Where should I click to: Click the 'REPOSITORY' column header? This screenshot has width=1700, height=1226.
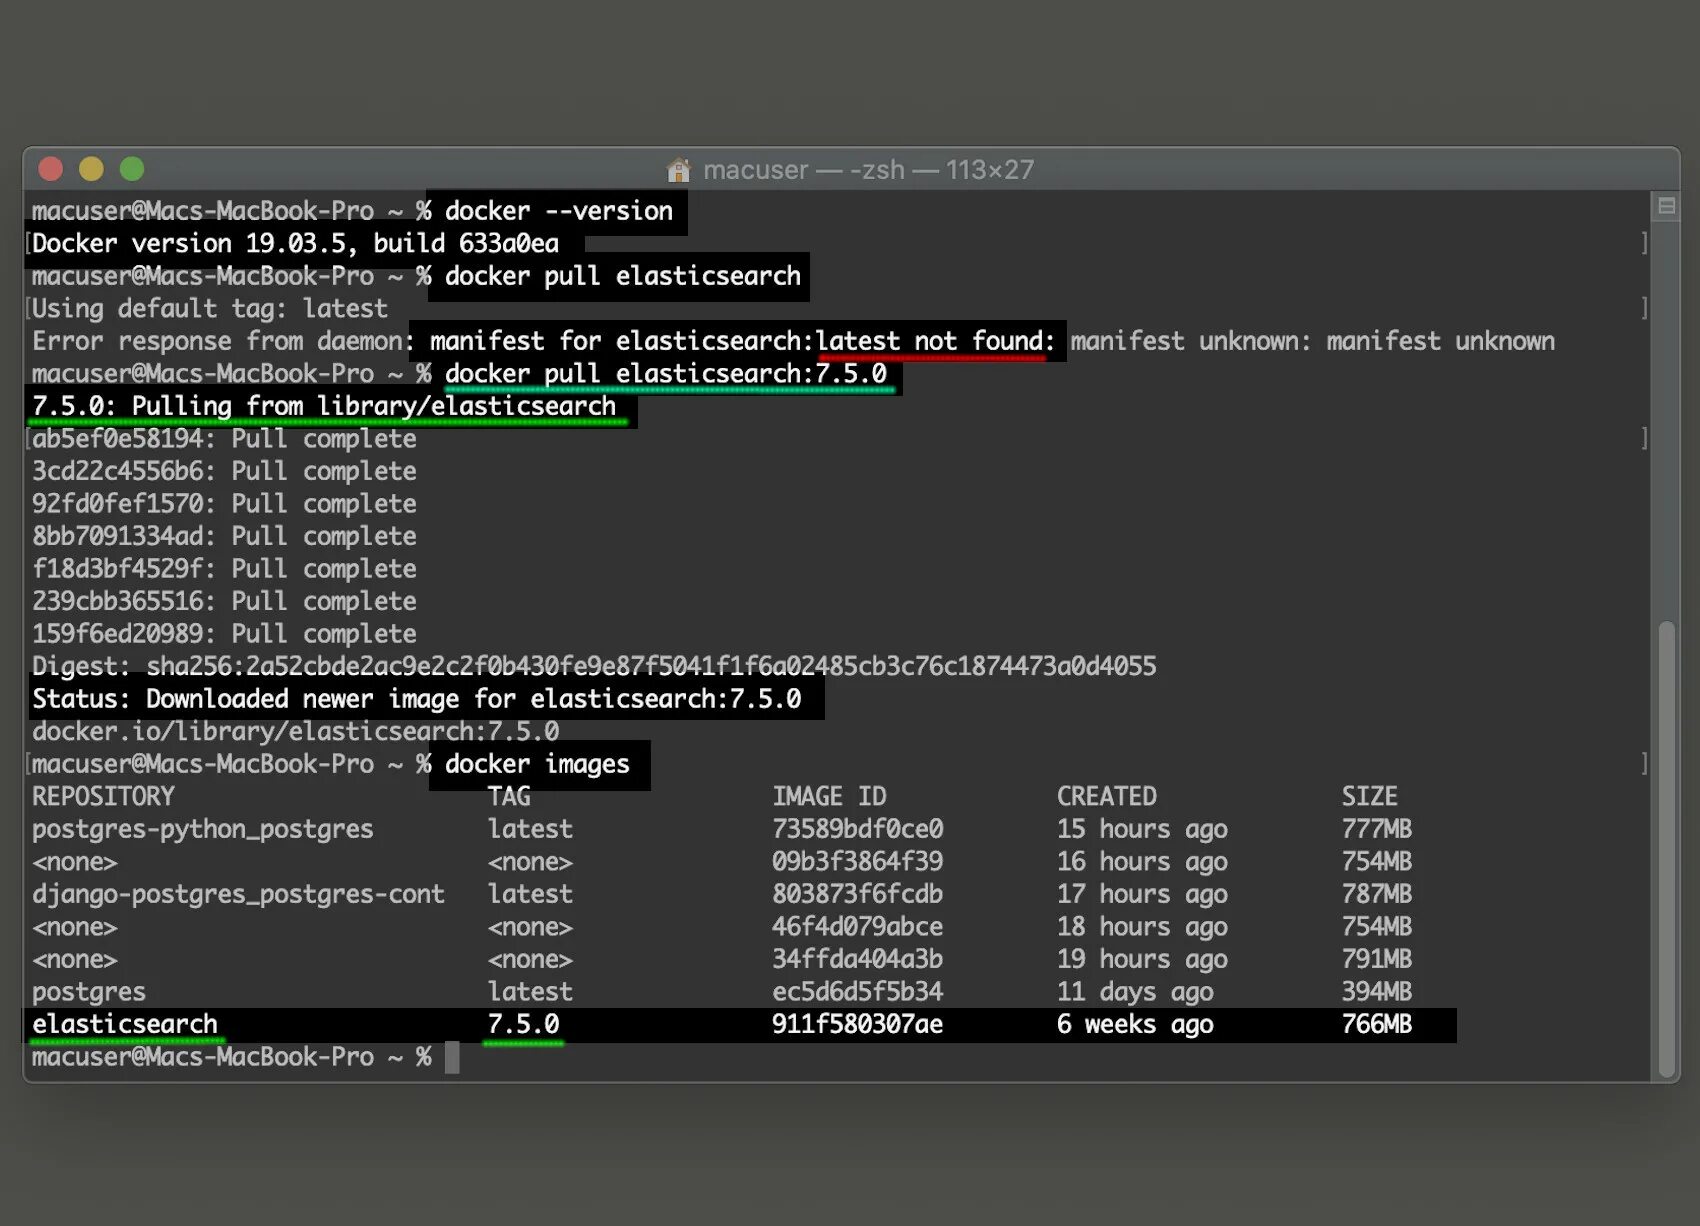(x=103, y=797)
